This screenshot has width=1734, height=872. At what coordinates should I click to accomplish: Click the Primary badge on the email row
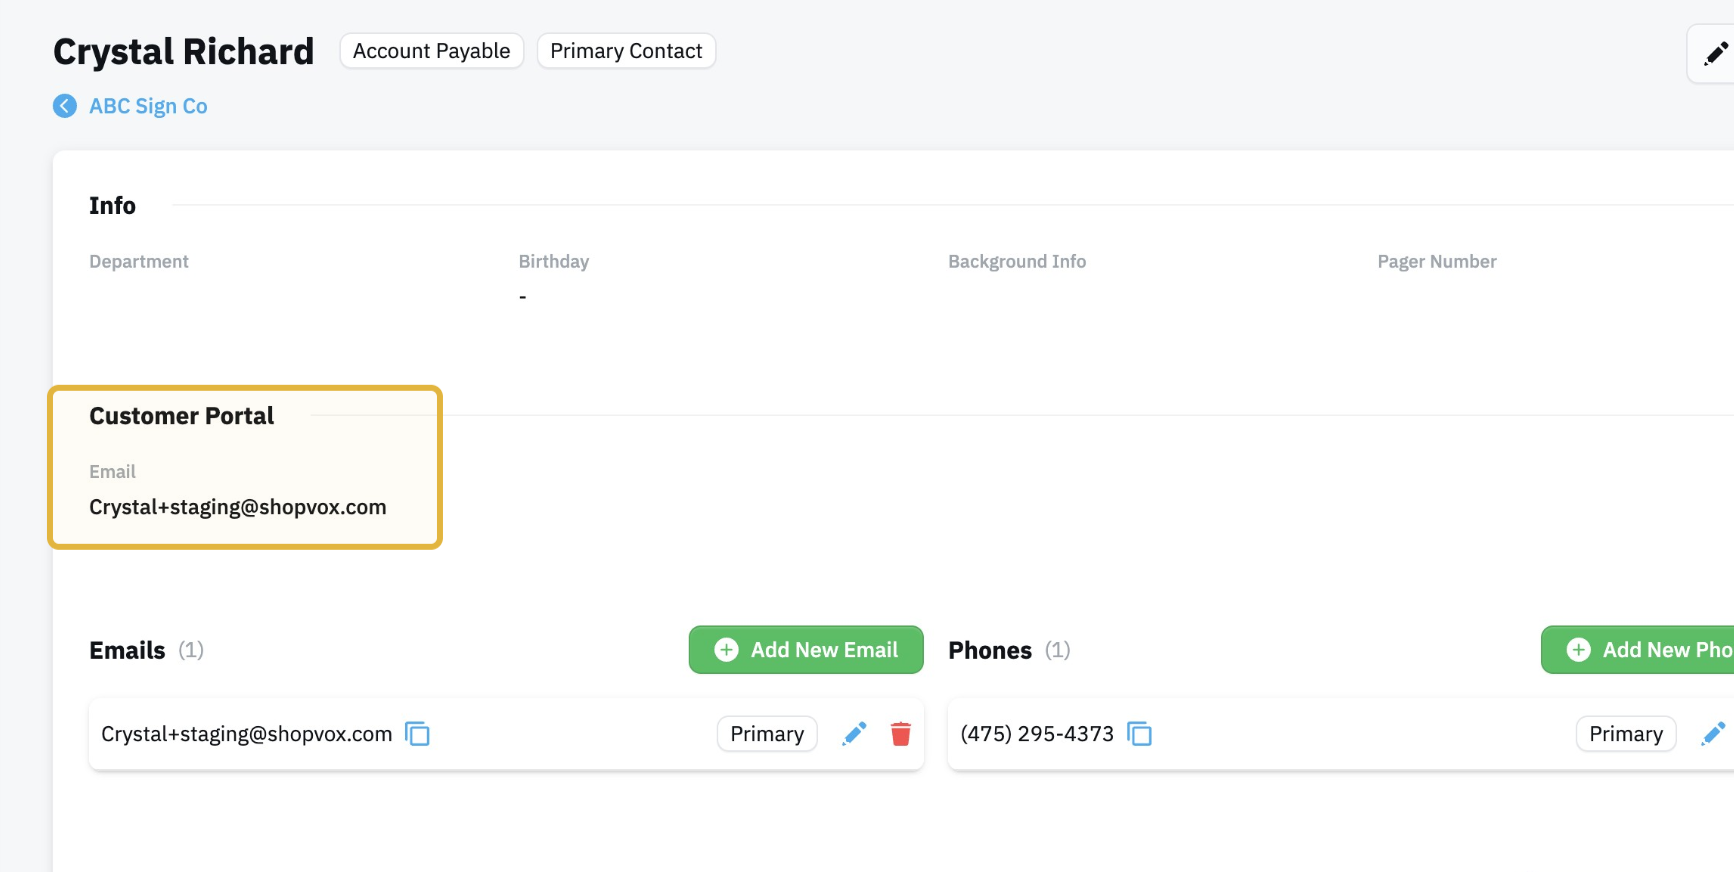767,734
